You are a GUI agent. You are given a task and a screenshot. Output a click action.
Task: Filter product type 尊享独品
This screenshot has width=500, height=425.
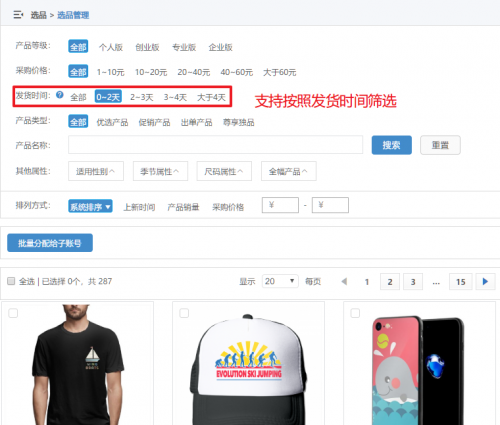[x=239, y=122]
